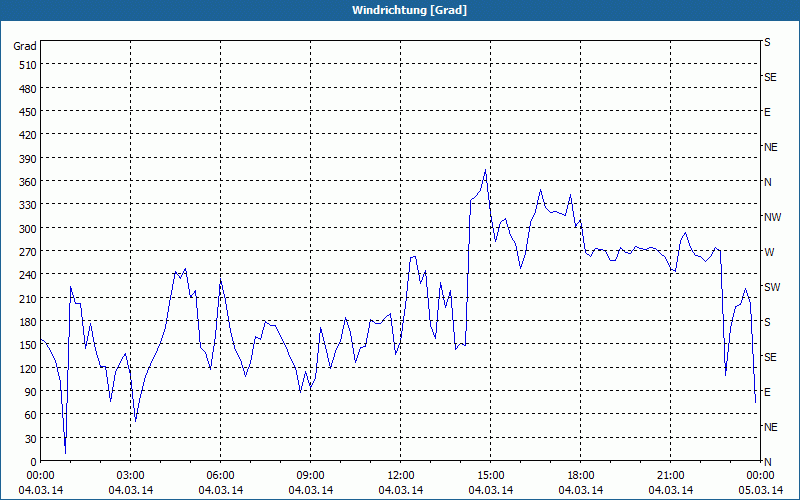800x500 pixels.
Task: Click the upper NE compass label
Action: click(x=771, y=147)
